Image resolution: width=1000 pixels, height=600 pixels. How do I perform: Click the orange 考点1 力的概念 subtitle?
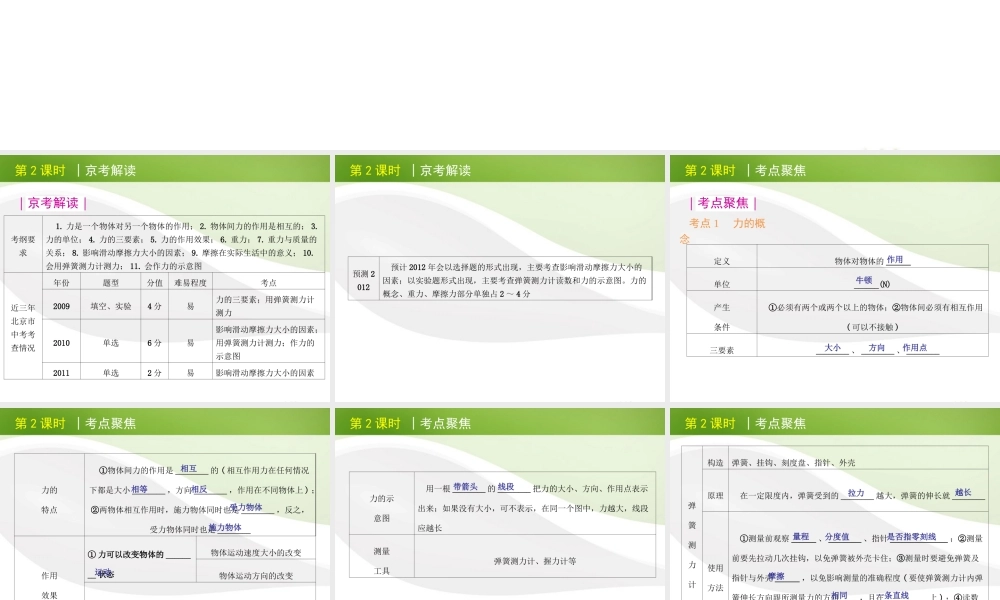click(x=723, y=230)
